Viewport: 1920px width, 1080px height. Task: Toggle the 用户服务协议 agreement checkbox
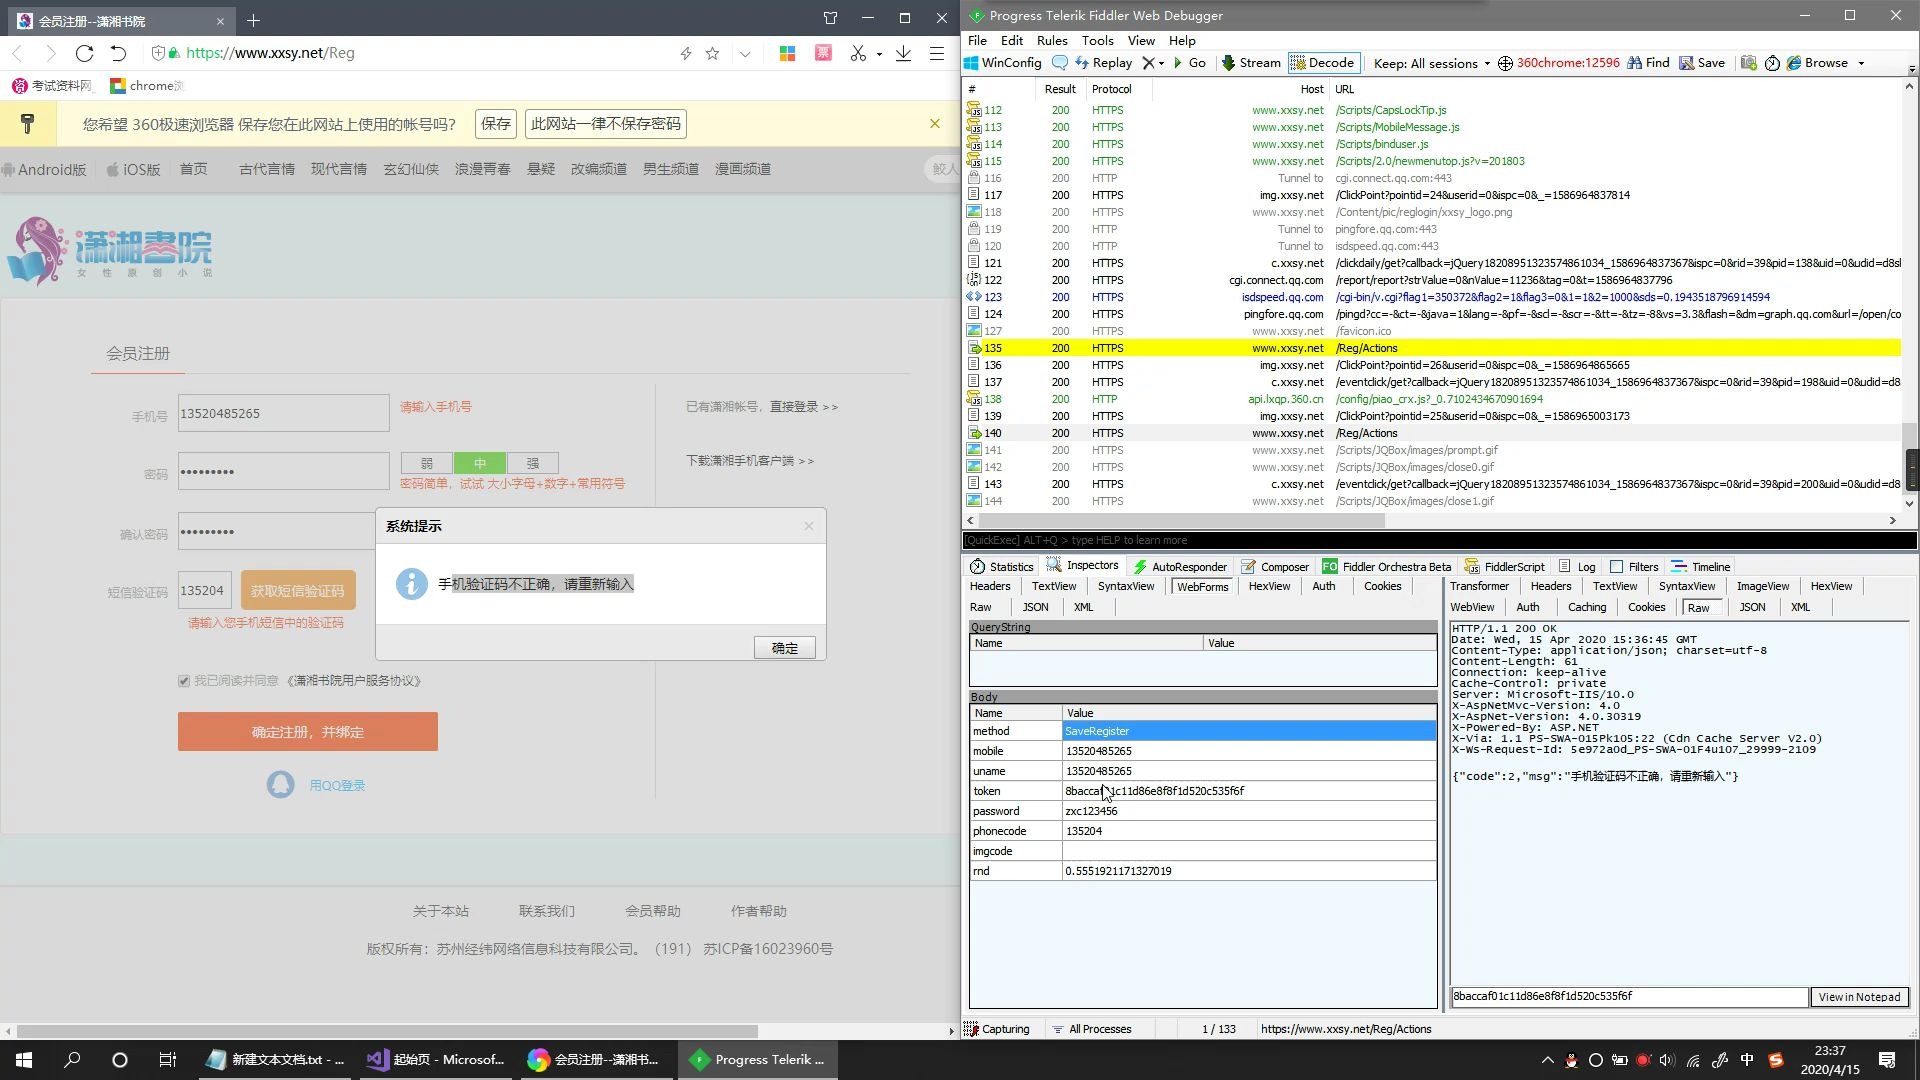pos(184,681)
